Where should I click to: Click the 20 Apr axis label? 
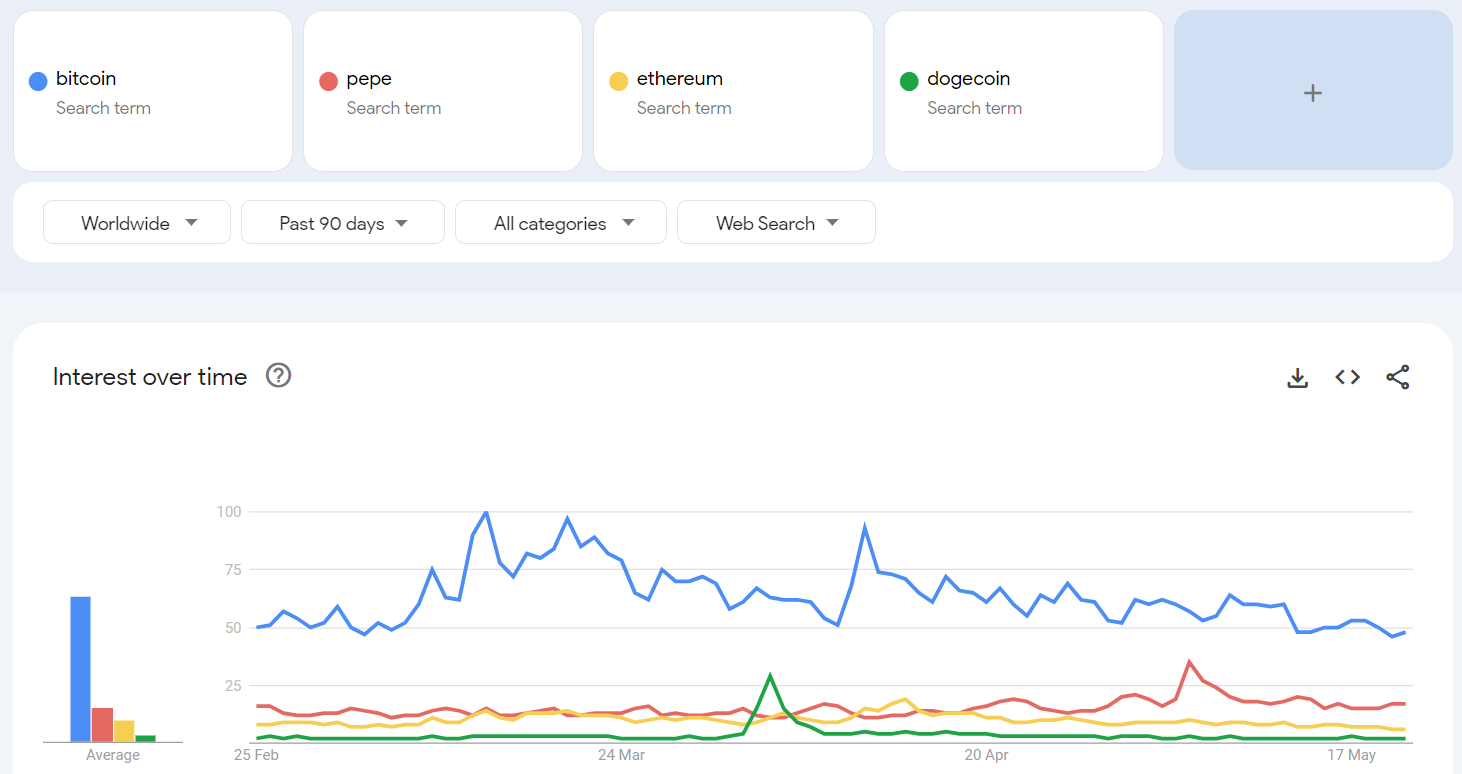(x=986, y=755)
